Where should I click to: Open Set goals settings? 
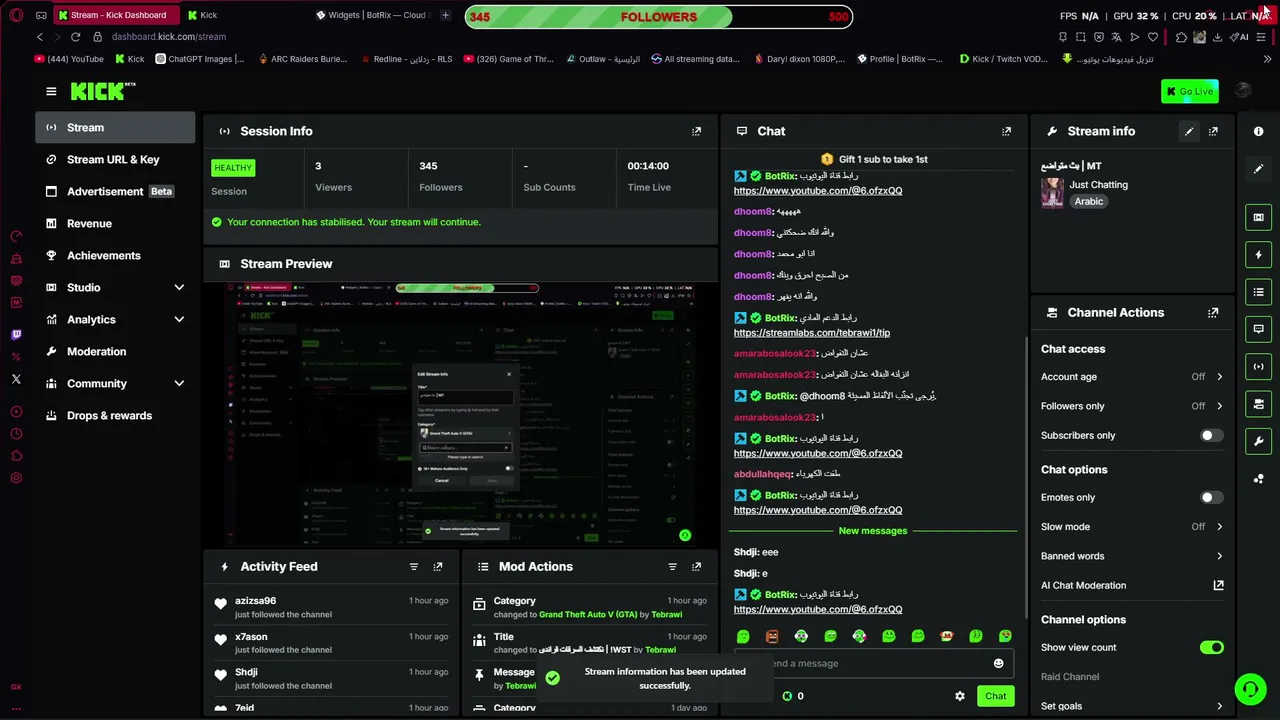pos(1132,706)
